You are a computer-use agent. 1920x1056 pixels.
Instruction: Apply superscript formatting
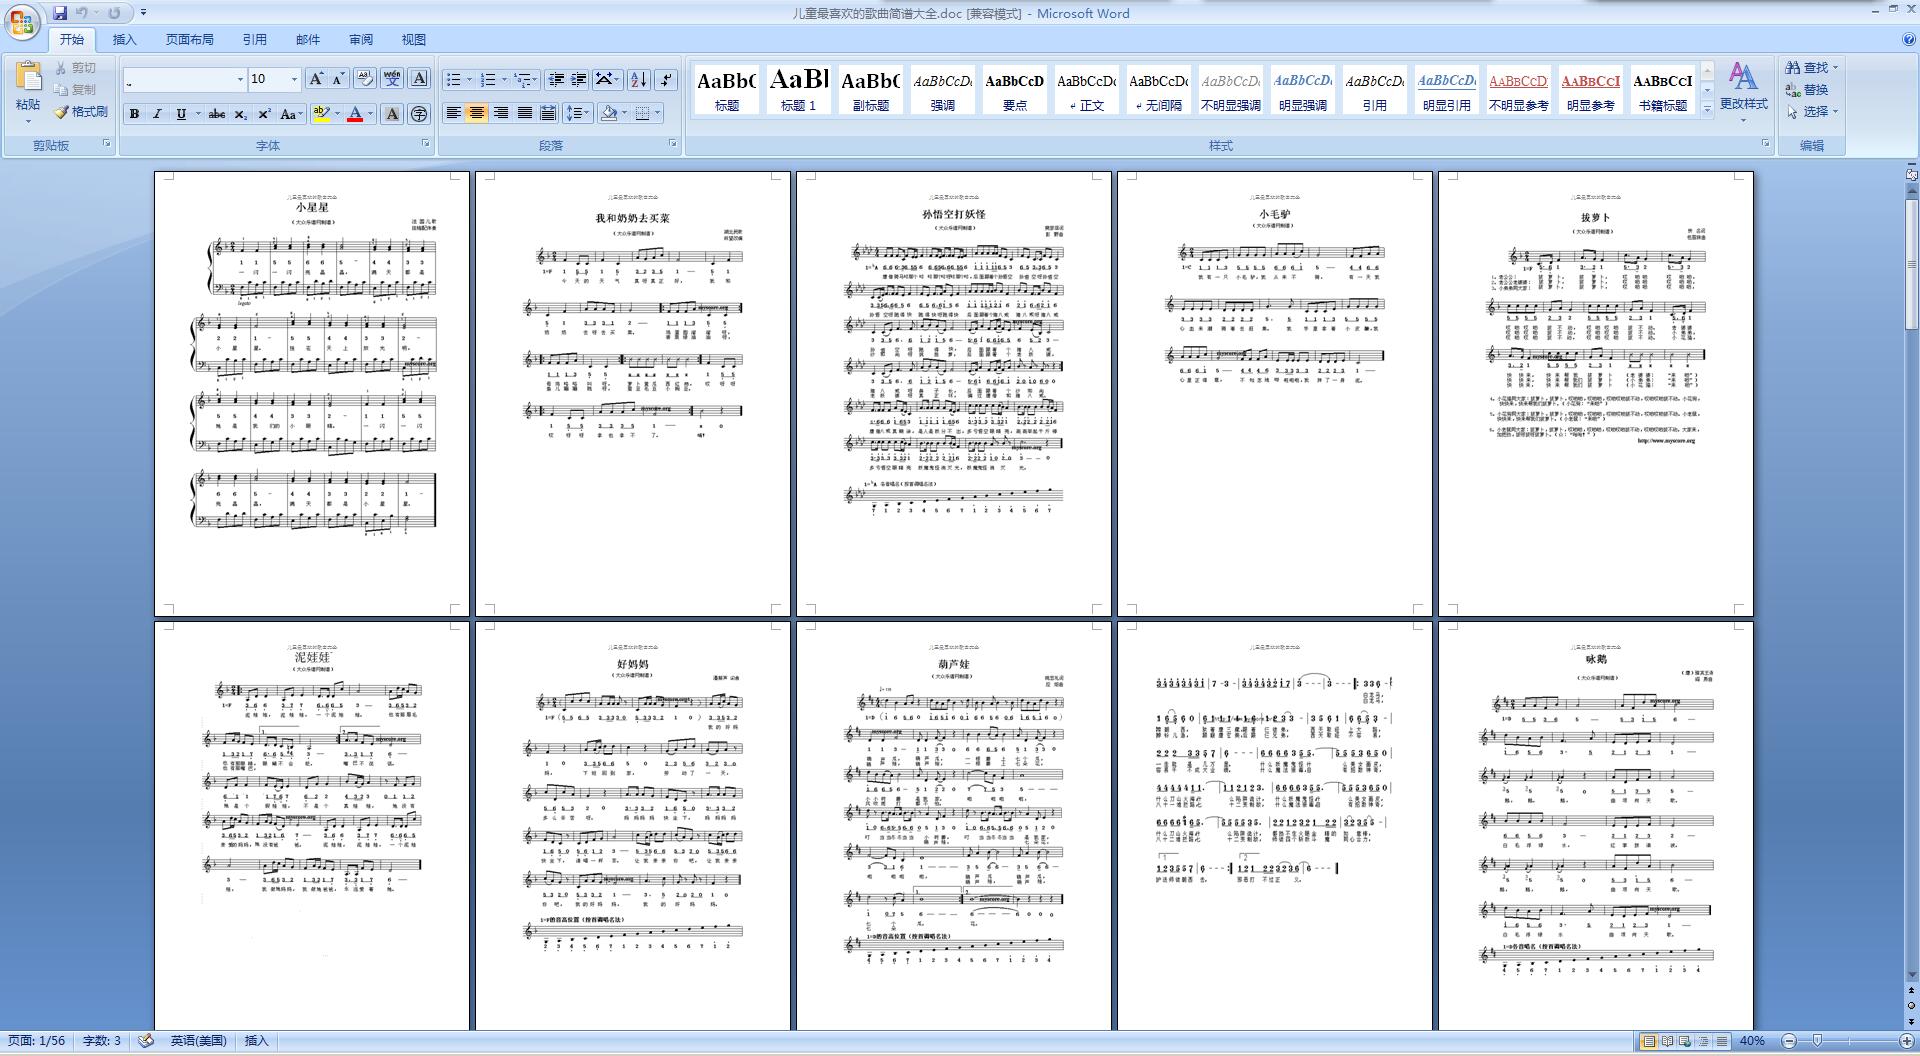tap(265, 114)
